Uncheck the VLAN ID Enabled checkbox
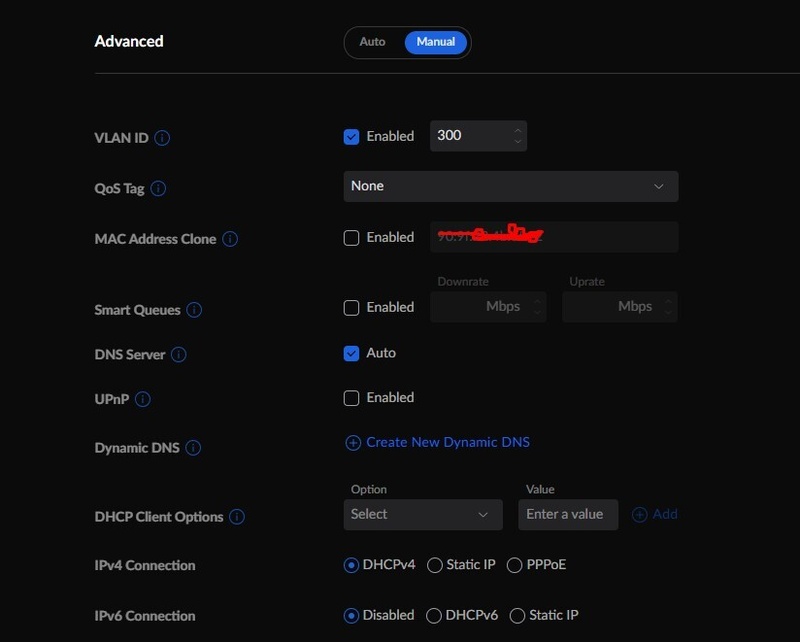Screen dimensions: 800x642 (351, 137)
